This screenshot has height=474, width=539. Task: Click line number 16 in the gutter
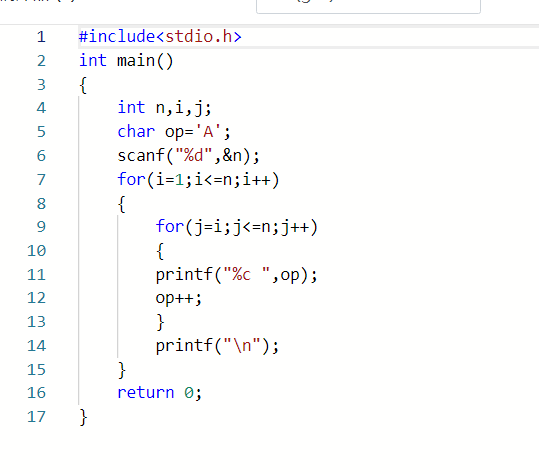tap(36, 393)
